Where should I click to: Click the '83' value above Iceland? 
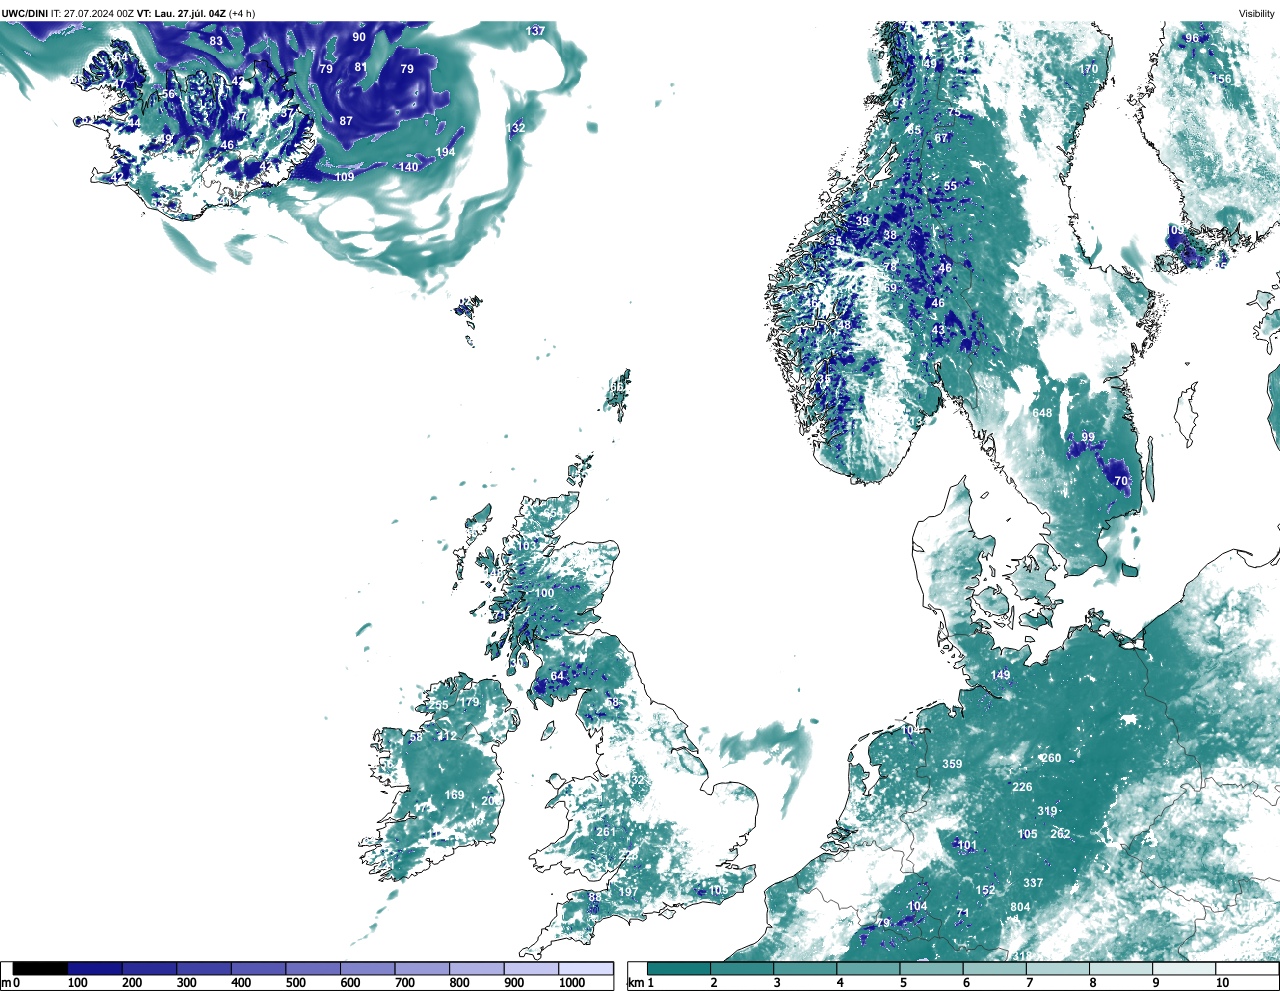216,41
